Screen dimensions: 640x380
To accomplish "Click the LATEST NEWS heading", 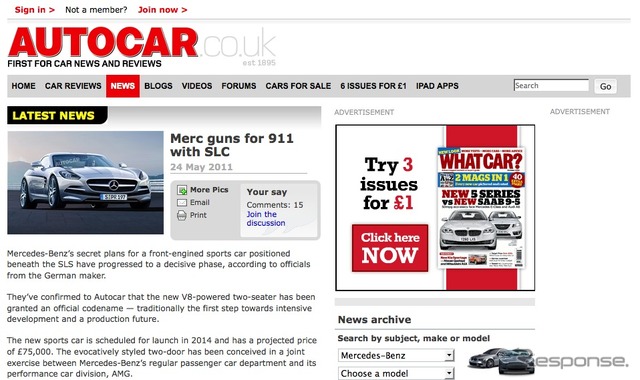I will 53,116.
